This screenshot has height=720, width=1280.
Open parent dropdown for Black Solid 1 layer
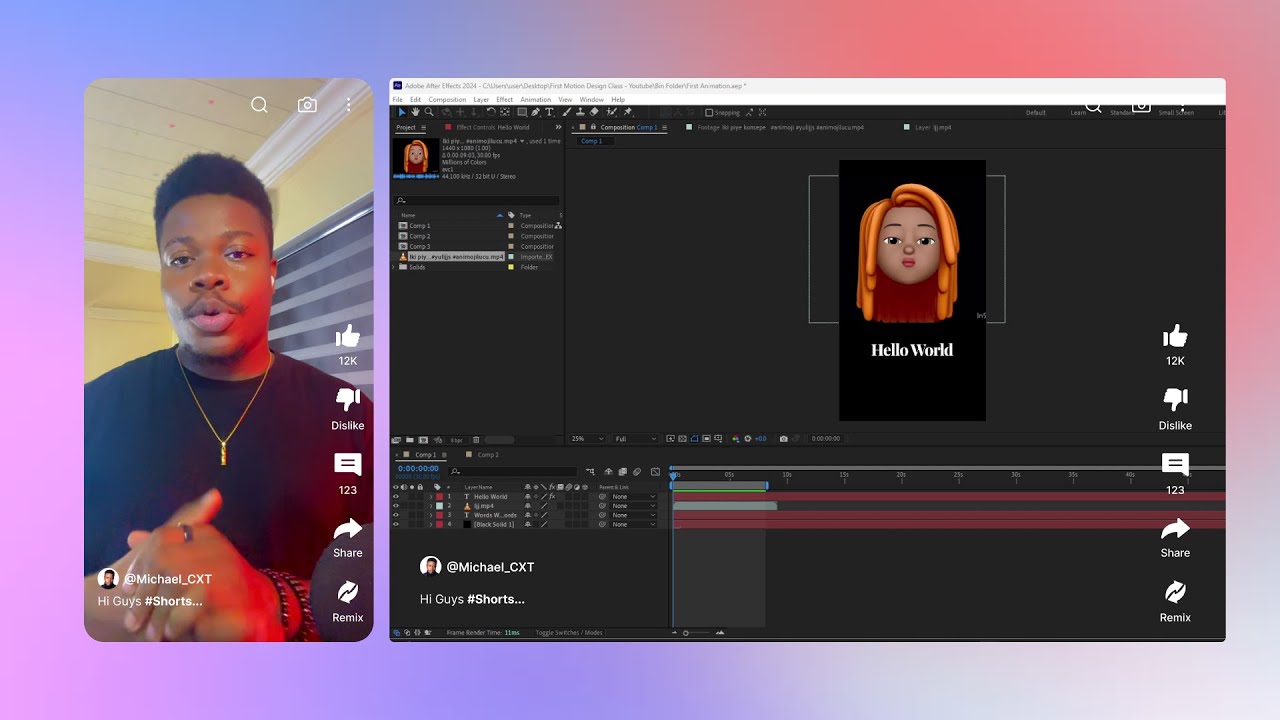point(634,524)
